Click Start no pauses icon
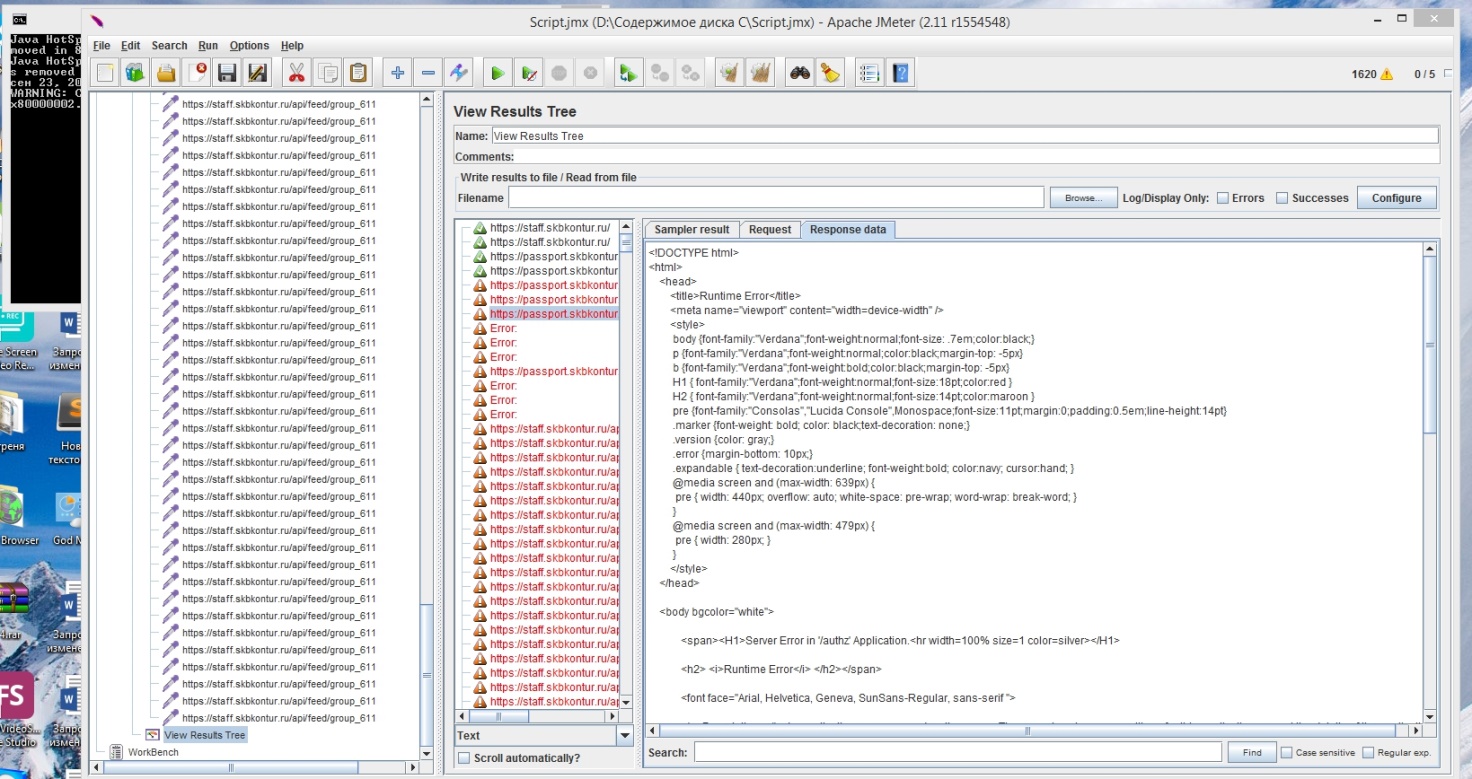Viewport: 1472px width, 779px height. click(x=530, y=72)
